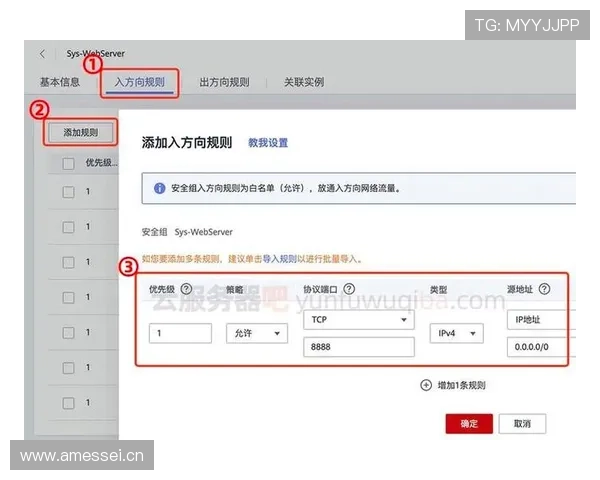The height and width of the screenshot is (480, 600).
Task: Click 增加1条规则 to add another rule
Action: click(461, 385)
